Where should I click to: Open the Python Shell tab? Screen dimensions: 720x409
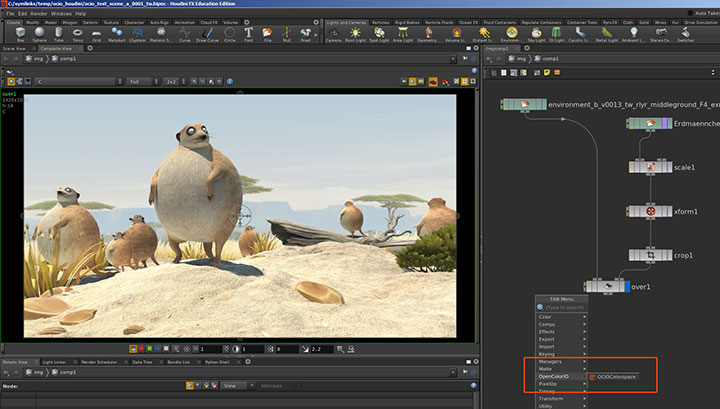(217, 362)
